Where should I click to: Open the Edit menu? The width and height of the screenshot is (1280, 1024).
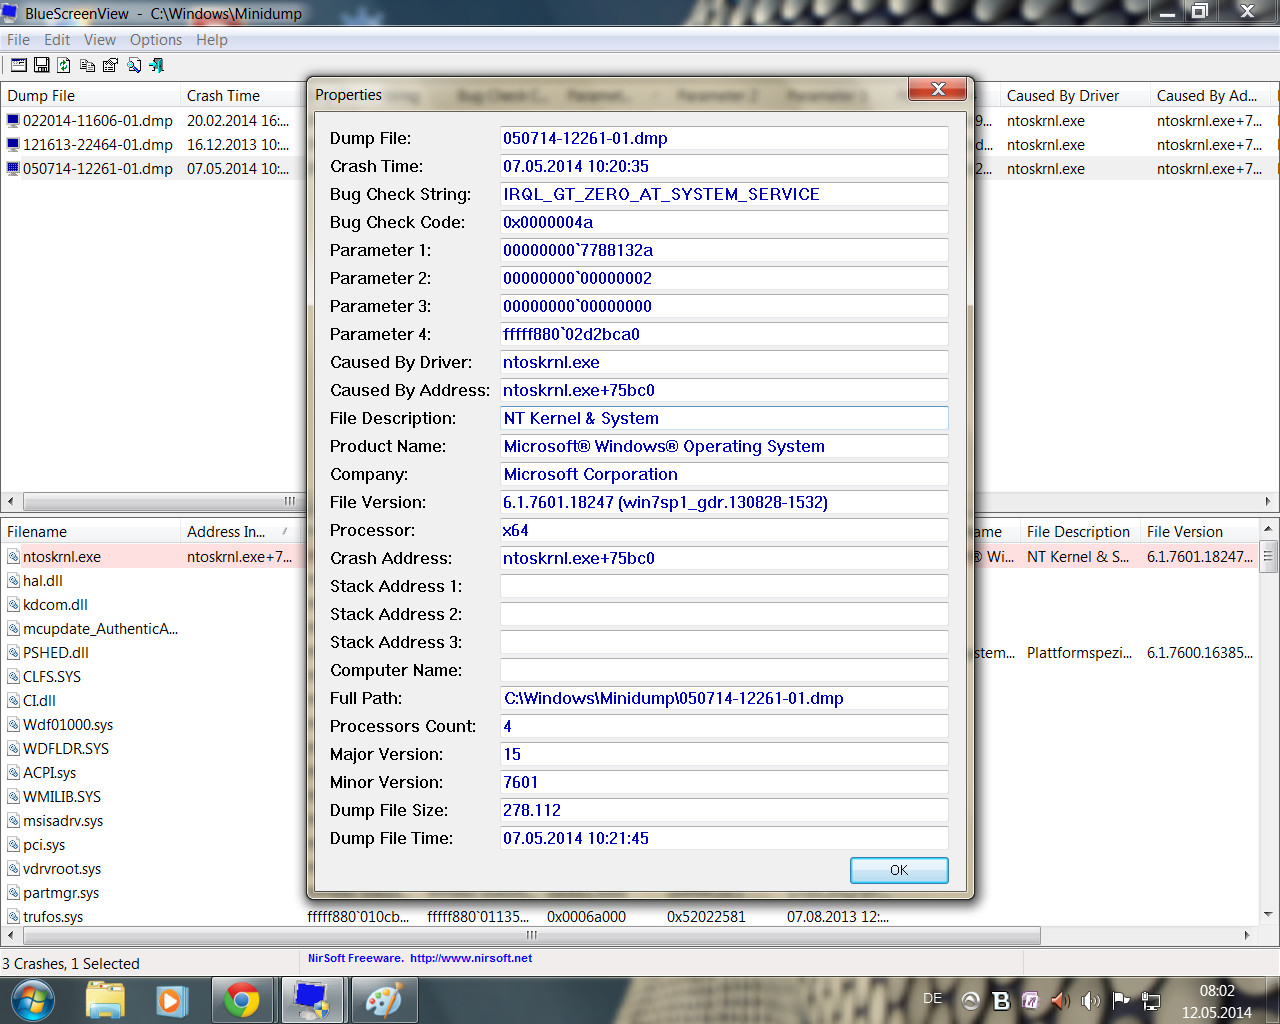(57, 40)
